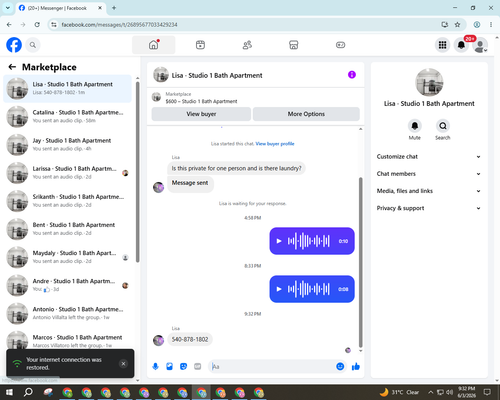Search in conversation using the magnifier icon
Screen dimensions: 500x400
click(x=443, y=126)
